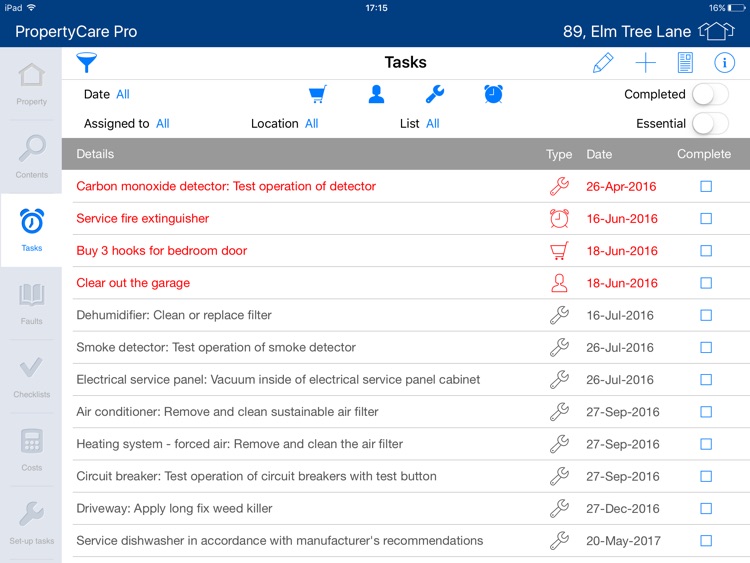The image size is (750, 563).
Task: Click cart icon on Buy 3 hooks row
Action: 559,251
